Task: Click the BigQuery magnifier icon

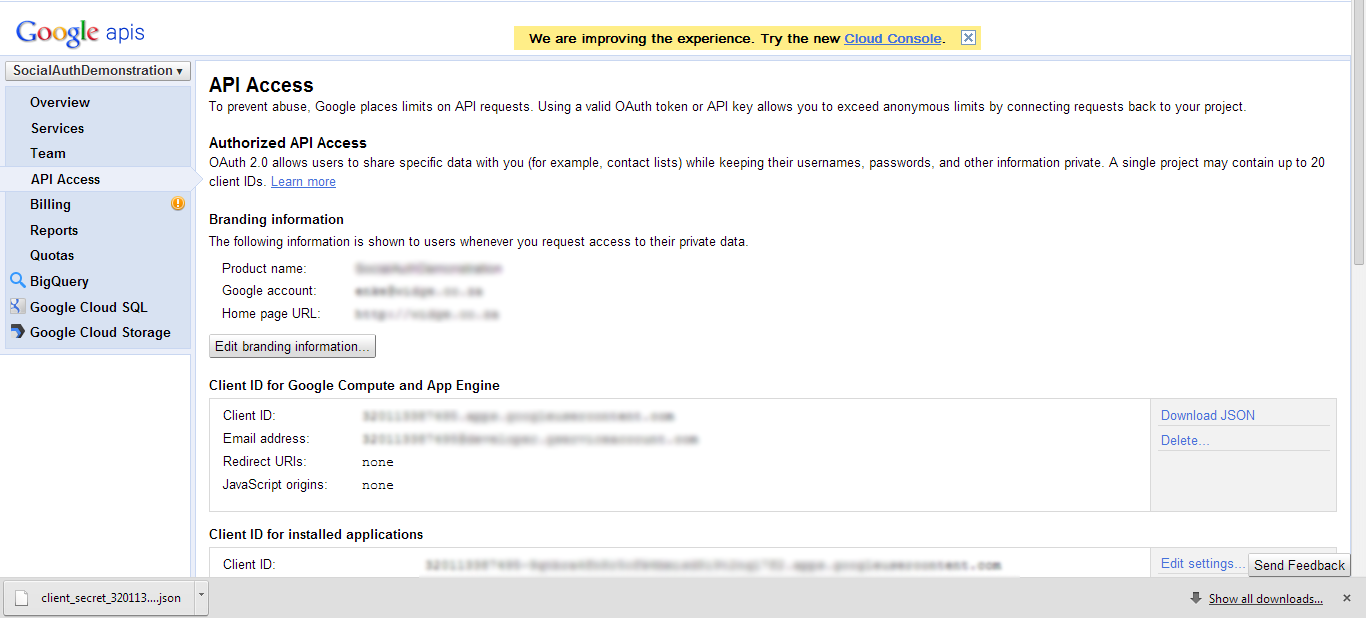Action: coord(17,281)
